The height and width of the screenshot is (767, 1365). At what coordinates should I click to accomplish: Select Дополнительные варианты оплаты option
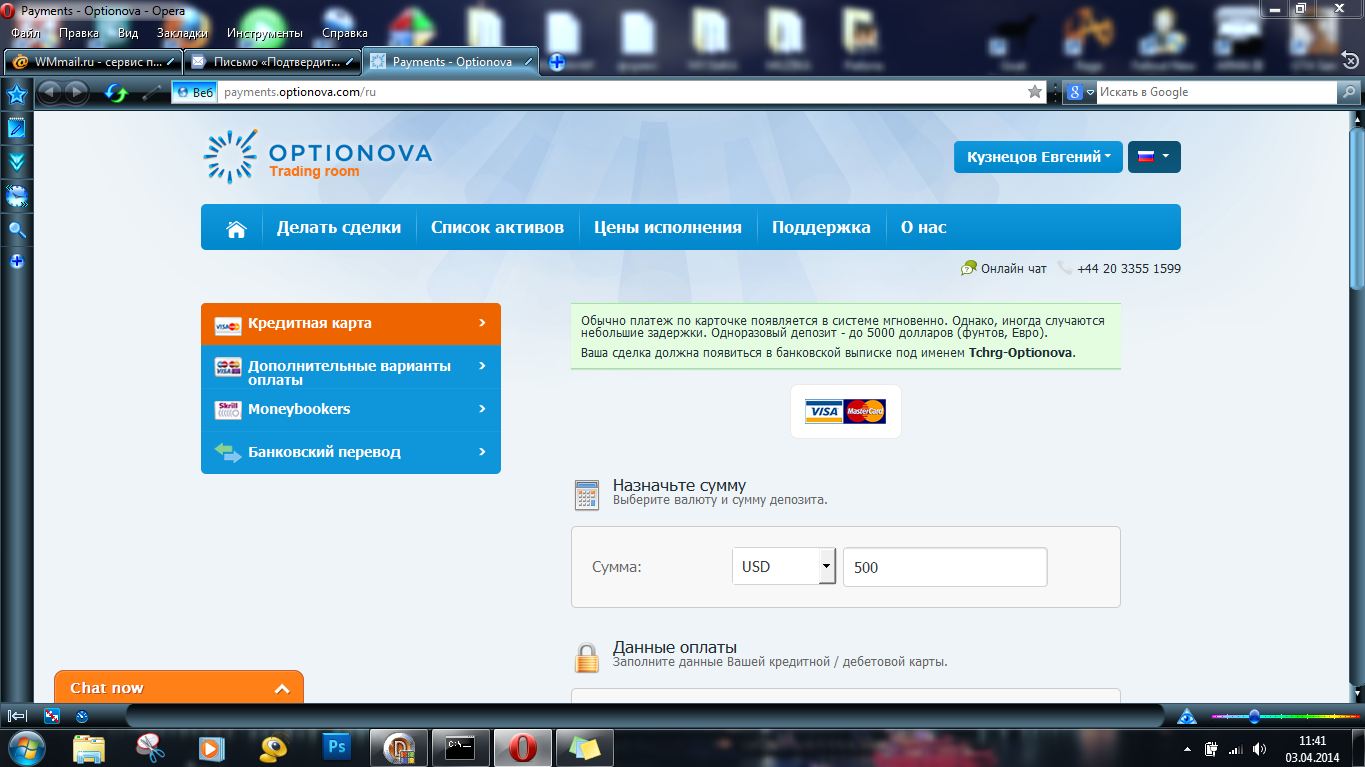[x=351, y=367]
